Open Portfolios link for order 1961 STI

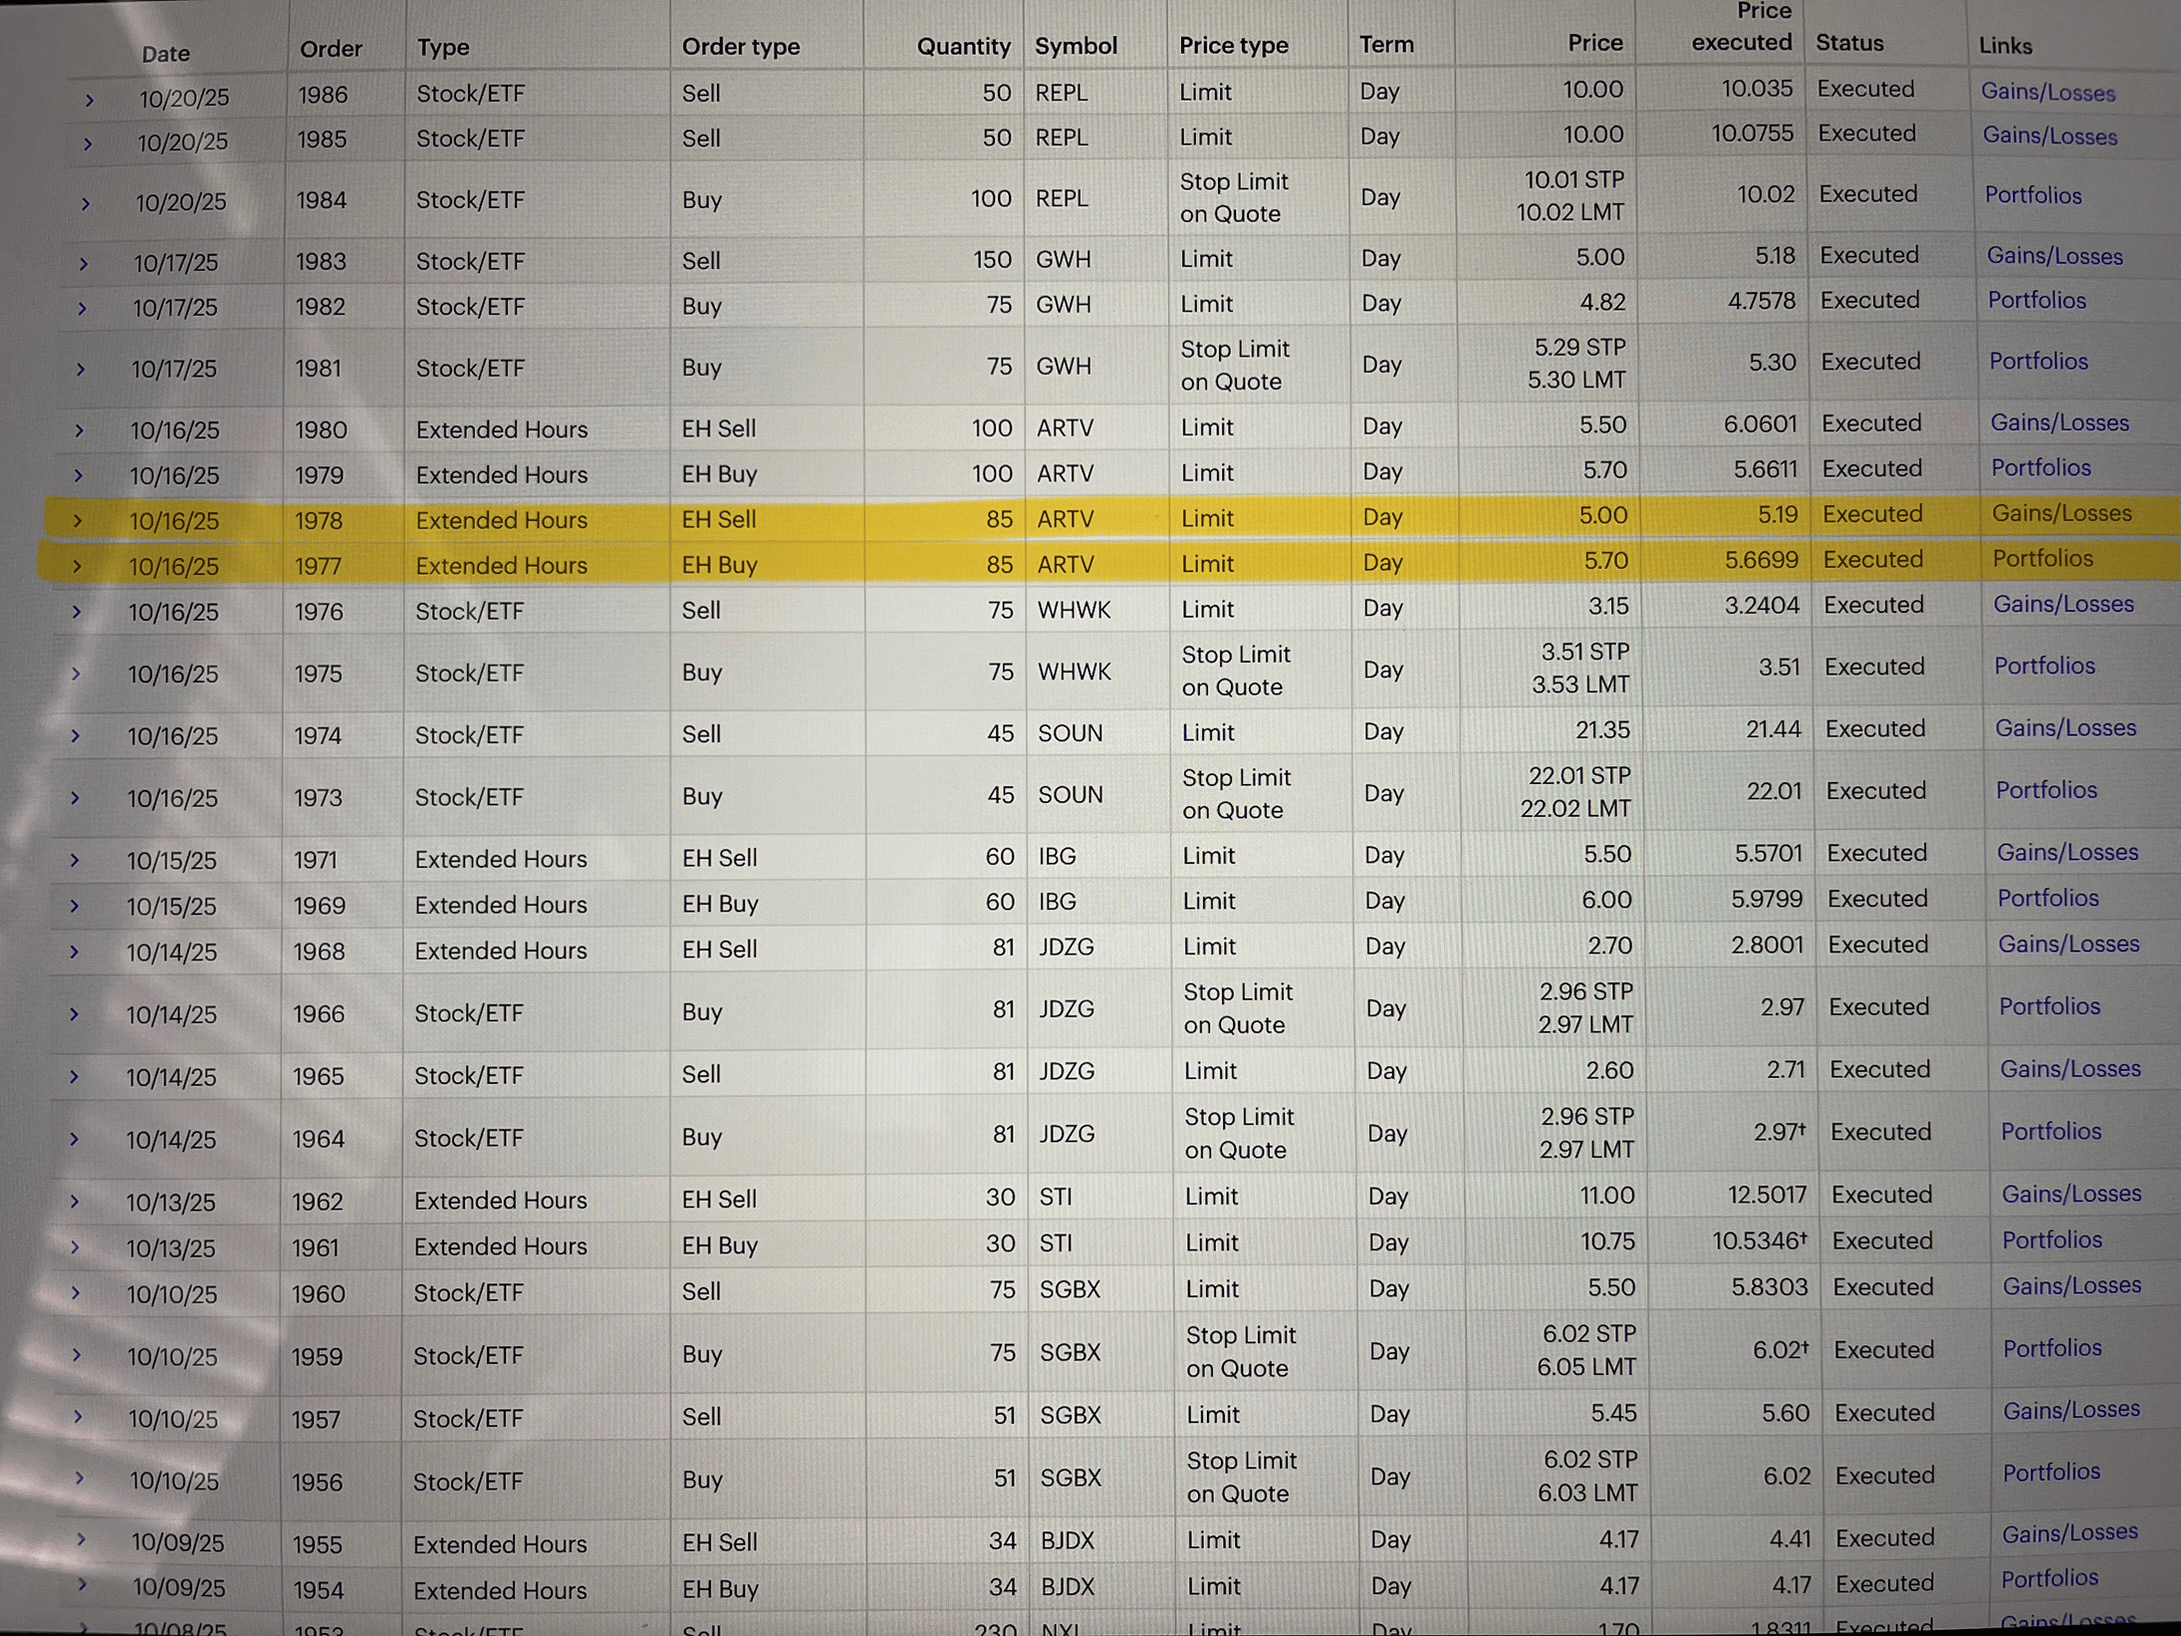[2051, 1241]
